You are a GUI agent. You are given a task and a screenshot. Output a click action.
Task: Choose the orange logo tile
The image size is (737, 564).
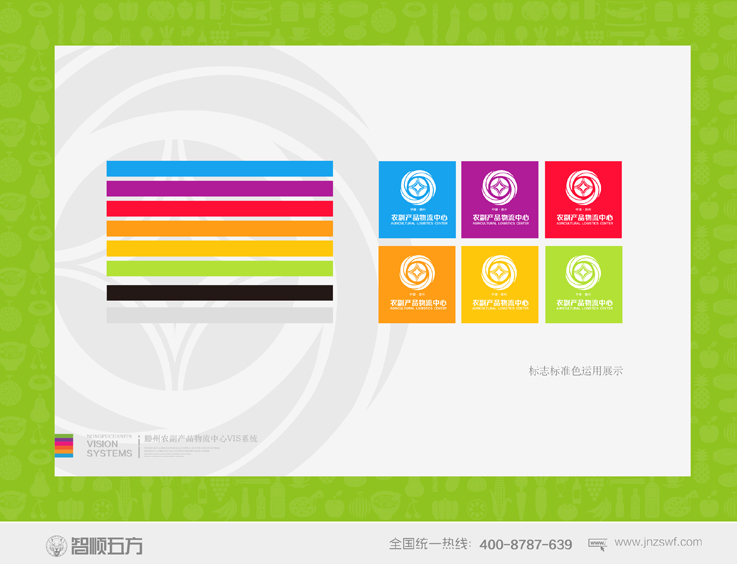point(417,284)
